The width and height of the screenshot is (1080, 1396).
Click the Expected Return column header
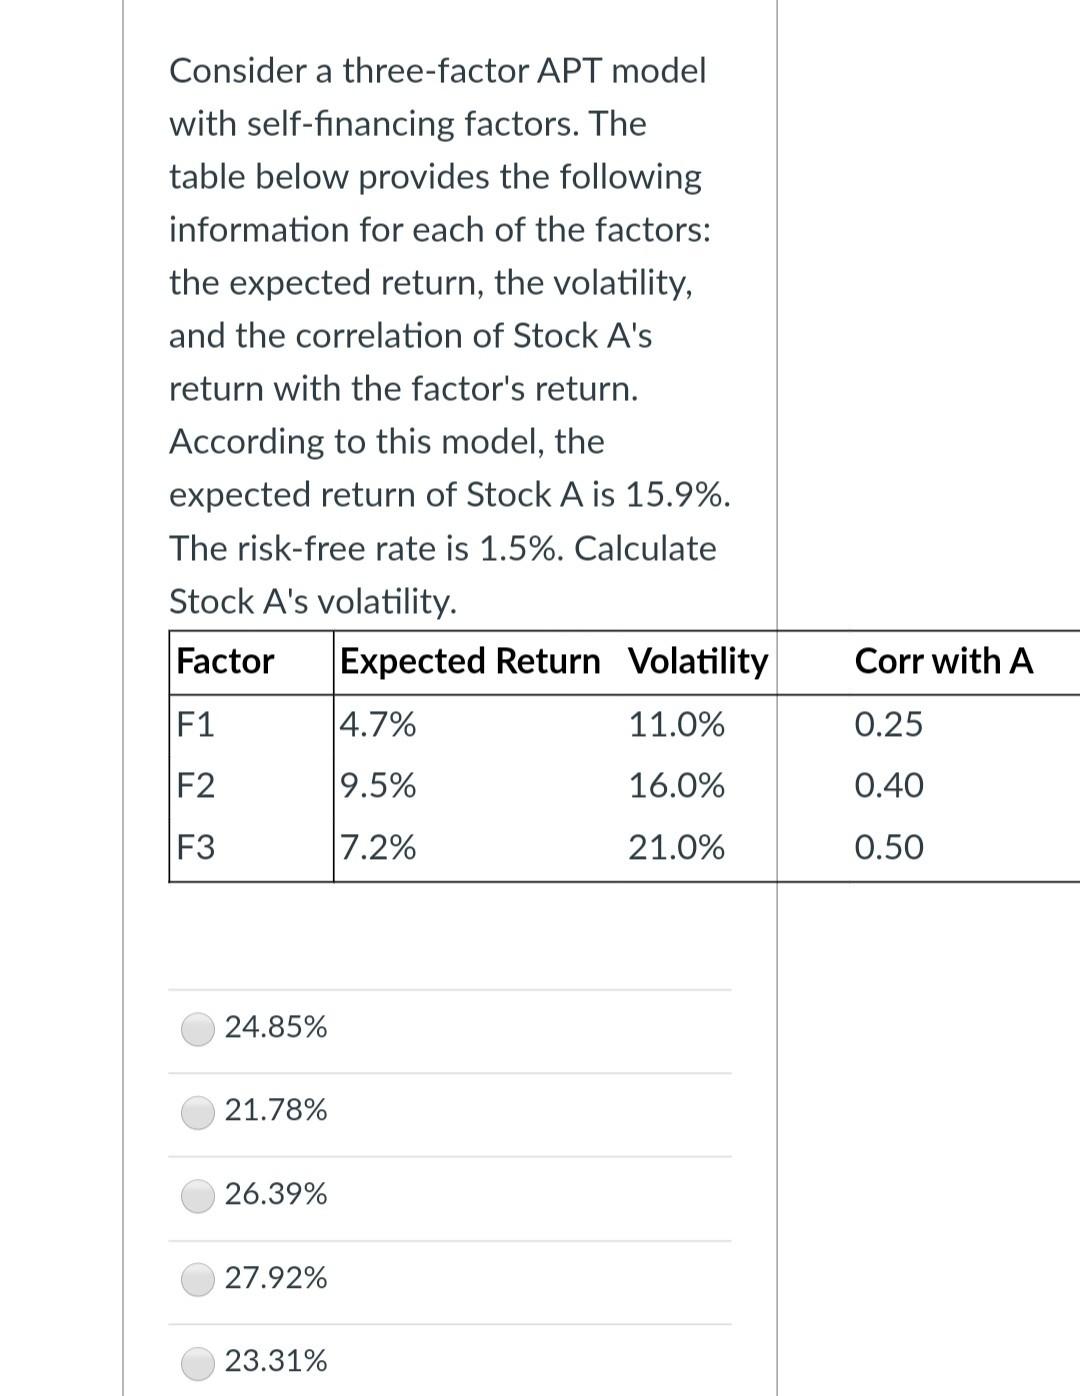click(470, 661)
